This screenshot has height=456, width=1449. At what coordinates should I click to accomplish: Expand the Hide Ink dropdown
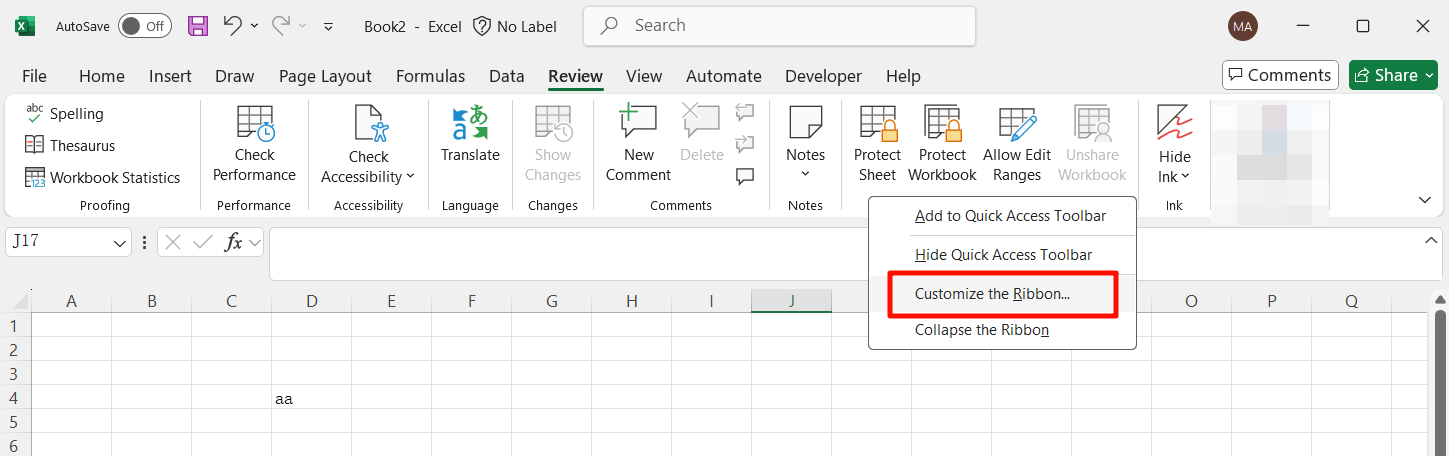(1174, 176)
